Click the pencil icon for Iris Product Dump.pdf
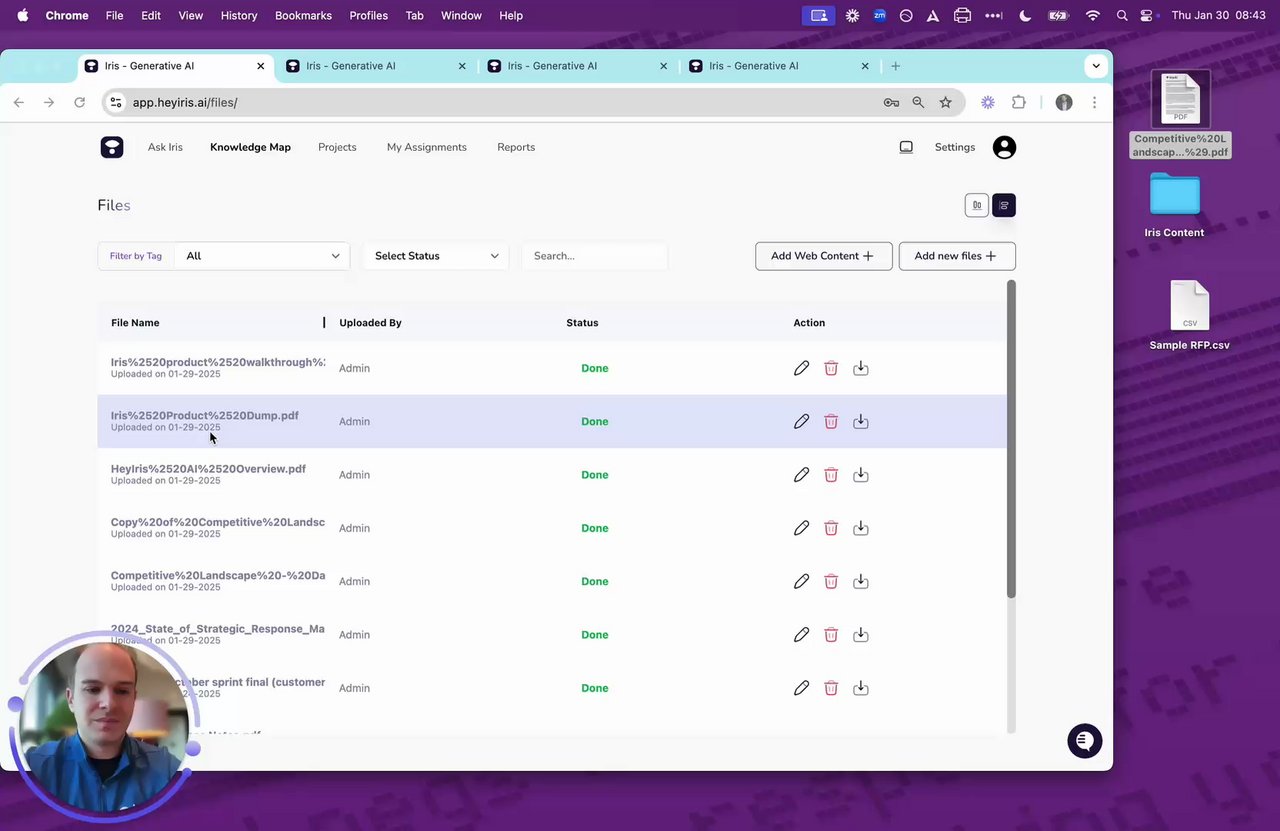This screenshot has height=831, width=1280. tap(801, 421)
